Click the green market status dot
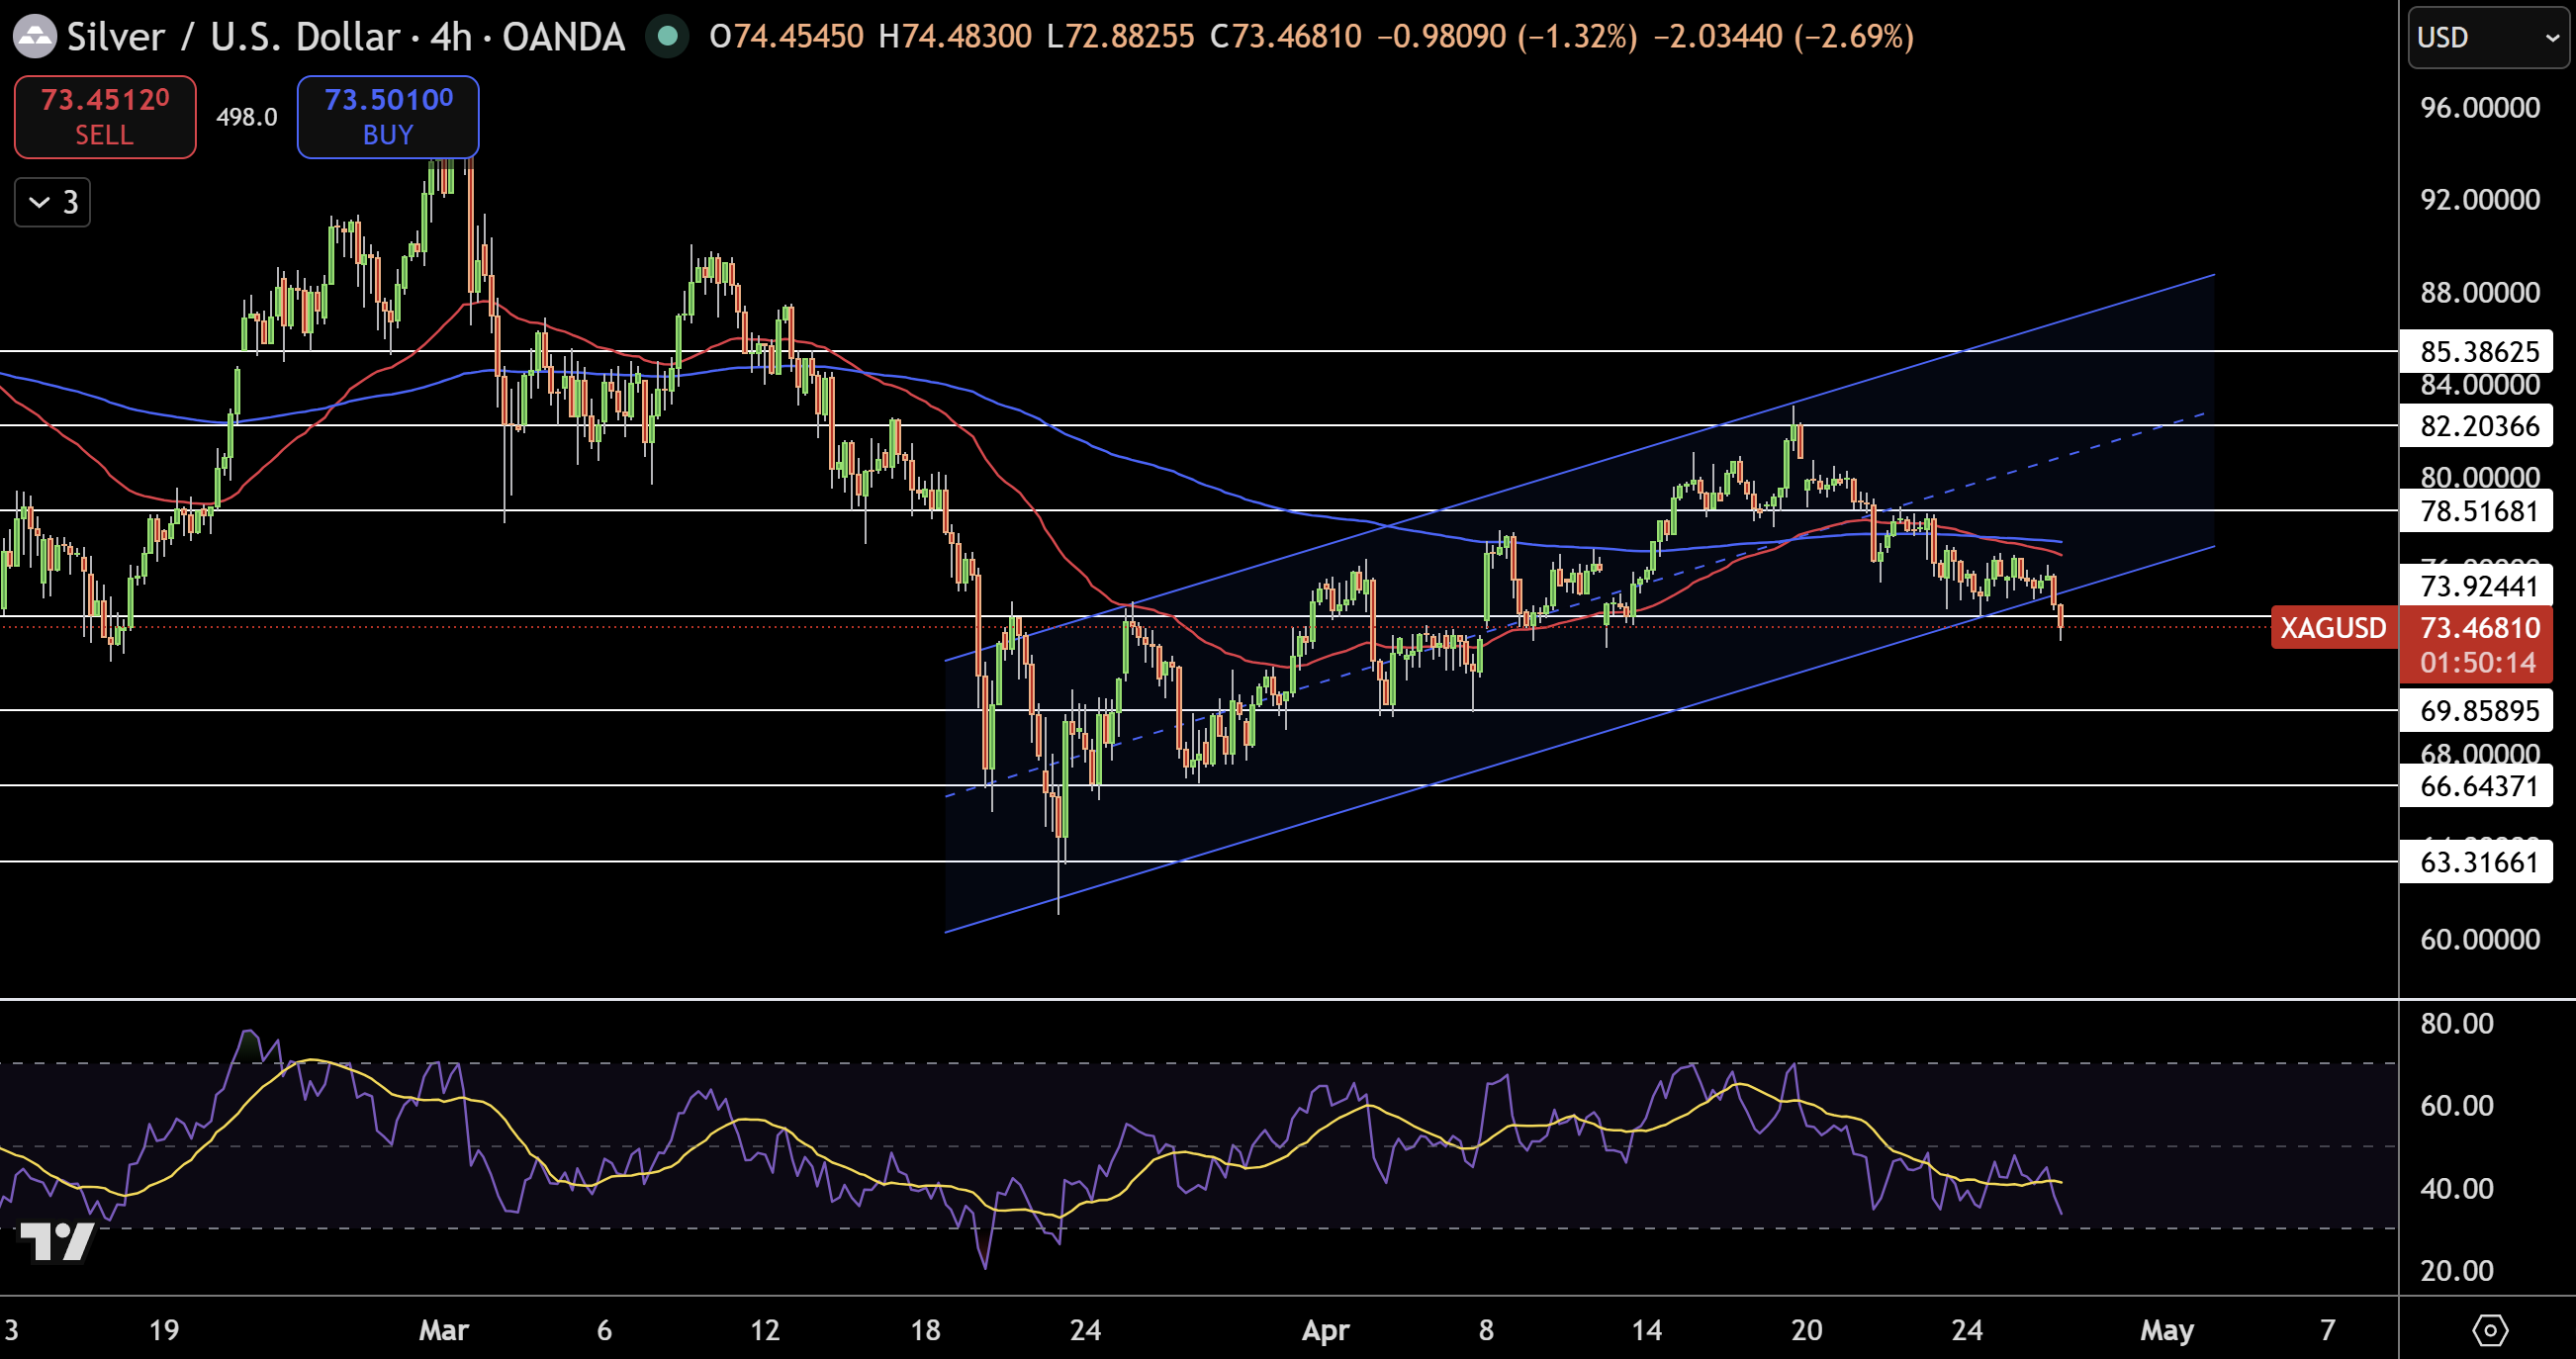The image size is (2576, 1359). pos(667,37)
